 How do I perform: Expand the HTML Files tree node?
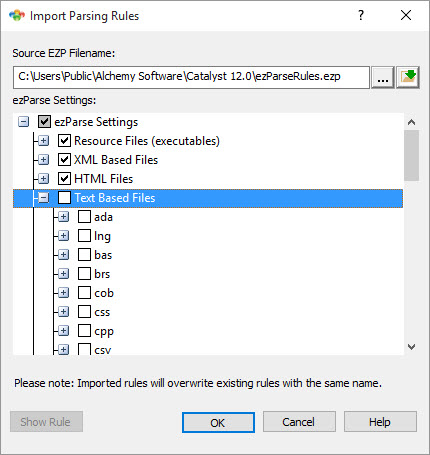pyautogui.click(x=43, y=179)
